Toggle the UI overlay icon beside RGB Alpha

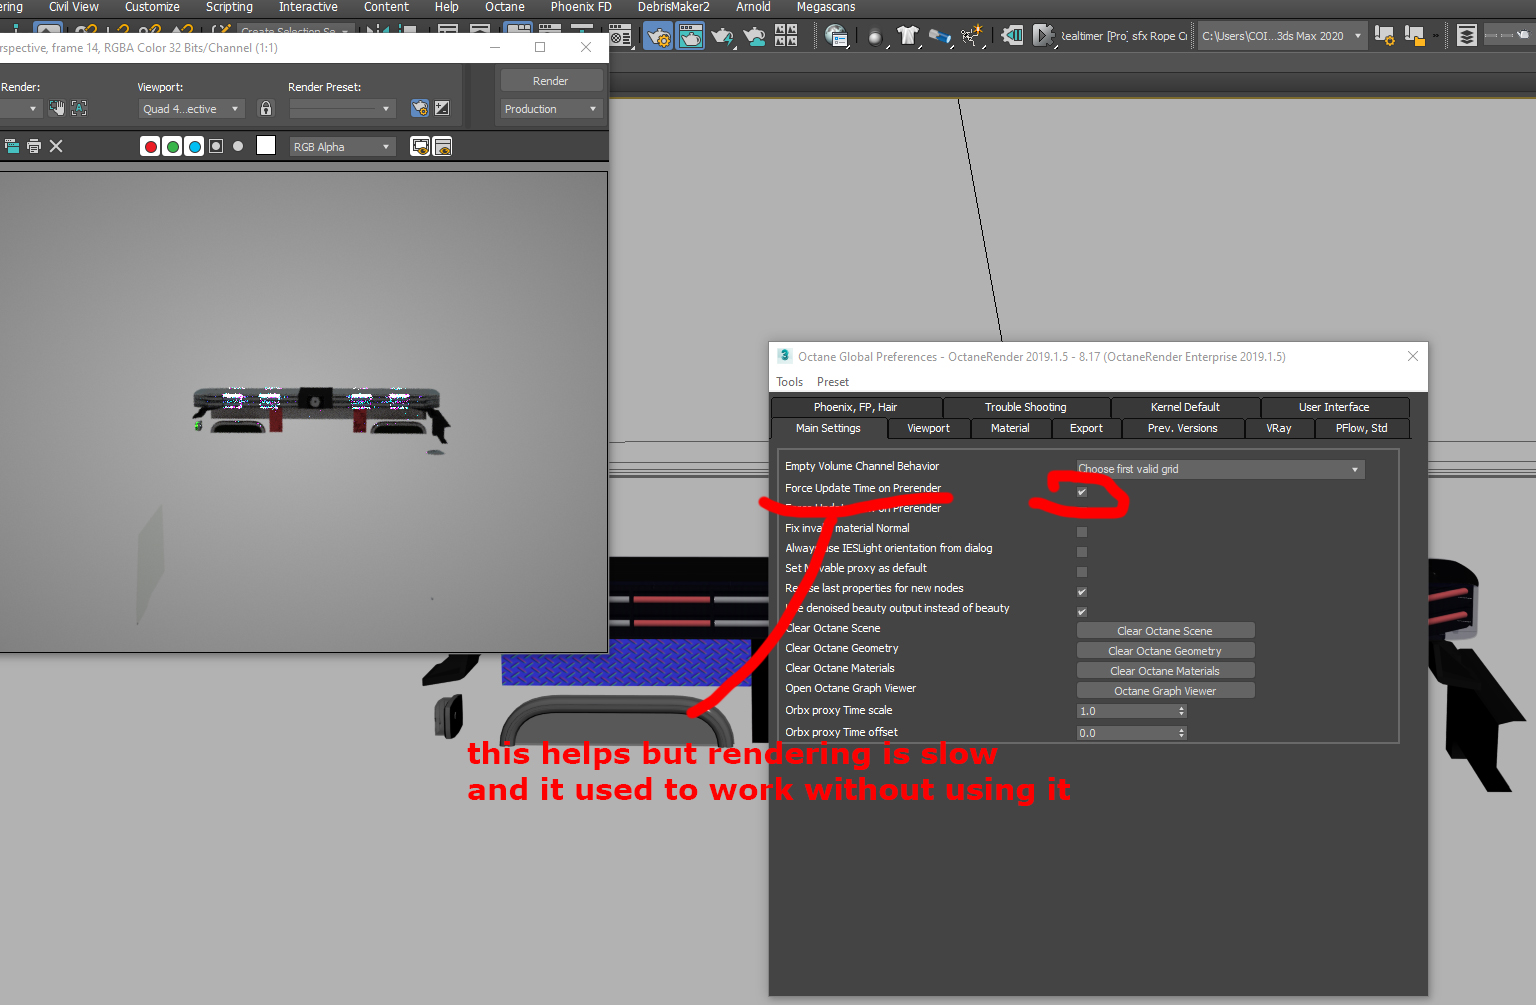pos(421,147)
